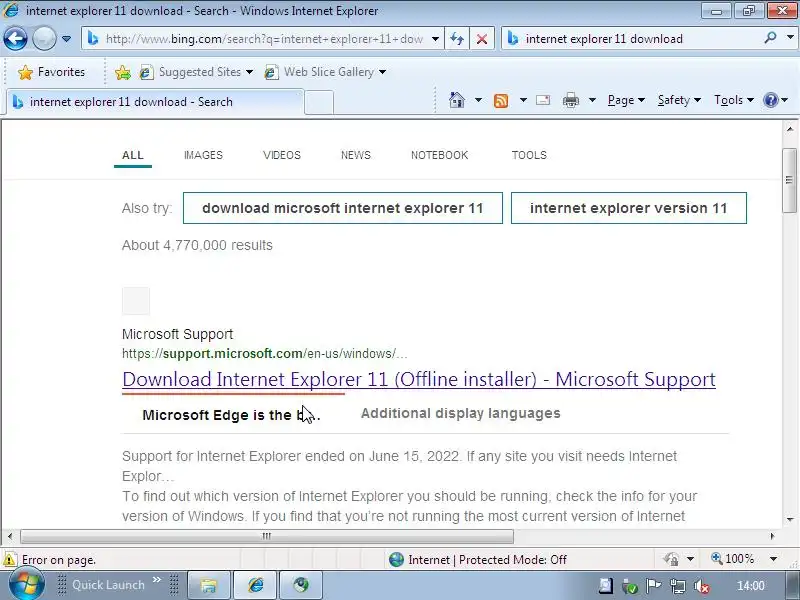Switch to the VIDEOS search tab
800x600 pixels.
click(282, 155)
